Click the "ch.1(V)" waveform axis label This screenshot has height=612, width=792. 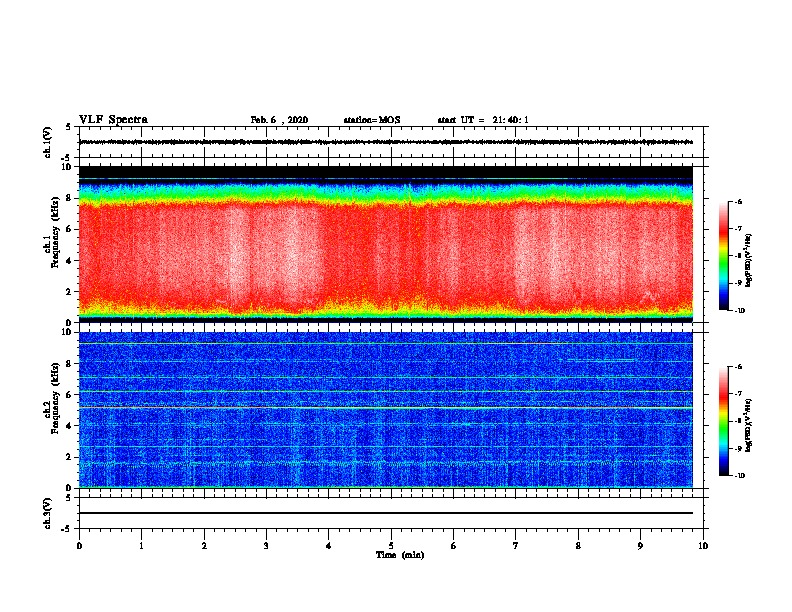47,142
